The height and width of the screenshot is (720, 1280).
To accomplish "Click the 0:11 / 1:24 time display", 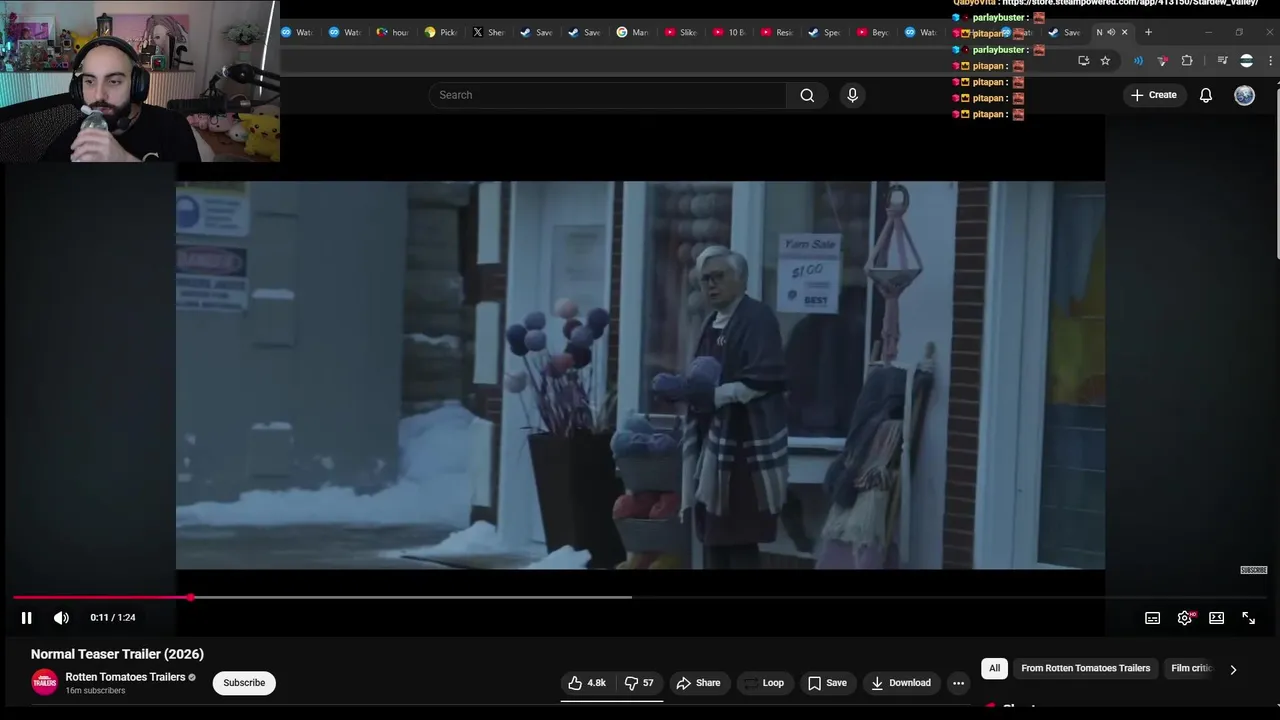I will click(113, 618).
